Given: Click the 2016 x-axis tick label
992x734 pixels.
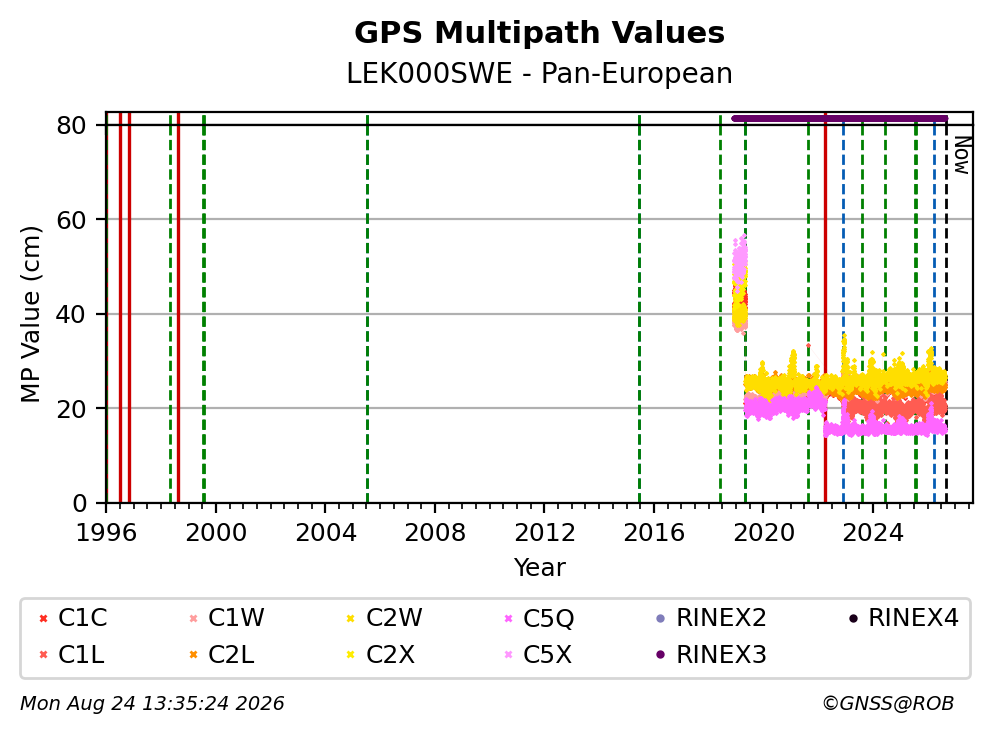Looking at the screenshot, I should pos(654,533).
